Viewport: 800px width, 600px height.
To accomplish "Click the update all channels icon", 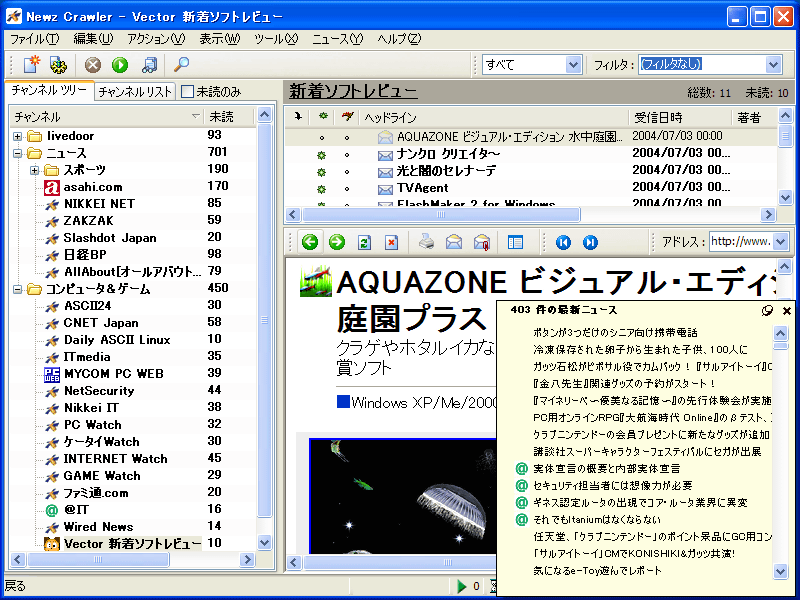I will click(x=148, y=65).
